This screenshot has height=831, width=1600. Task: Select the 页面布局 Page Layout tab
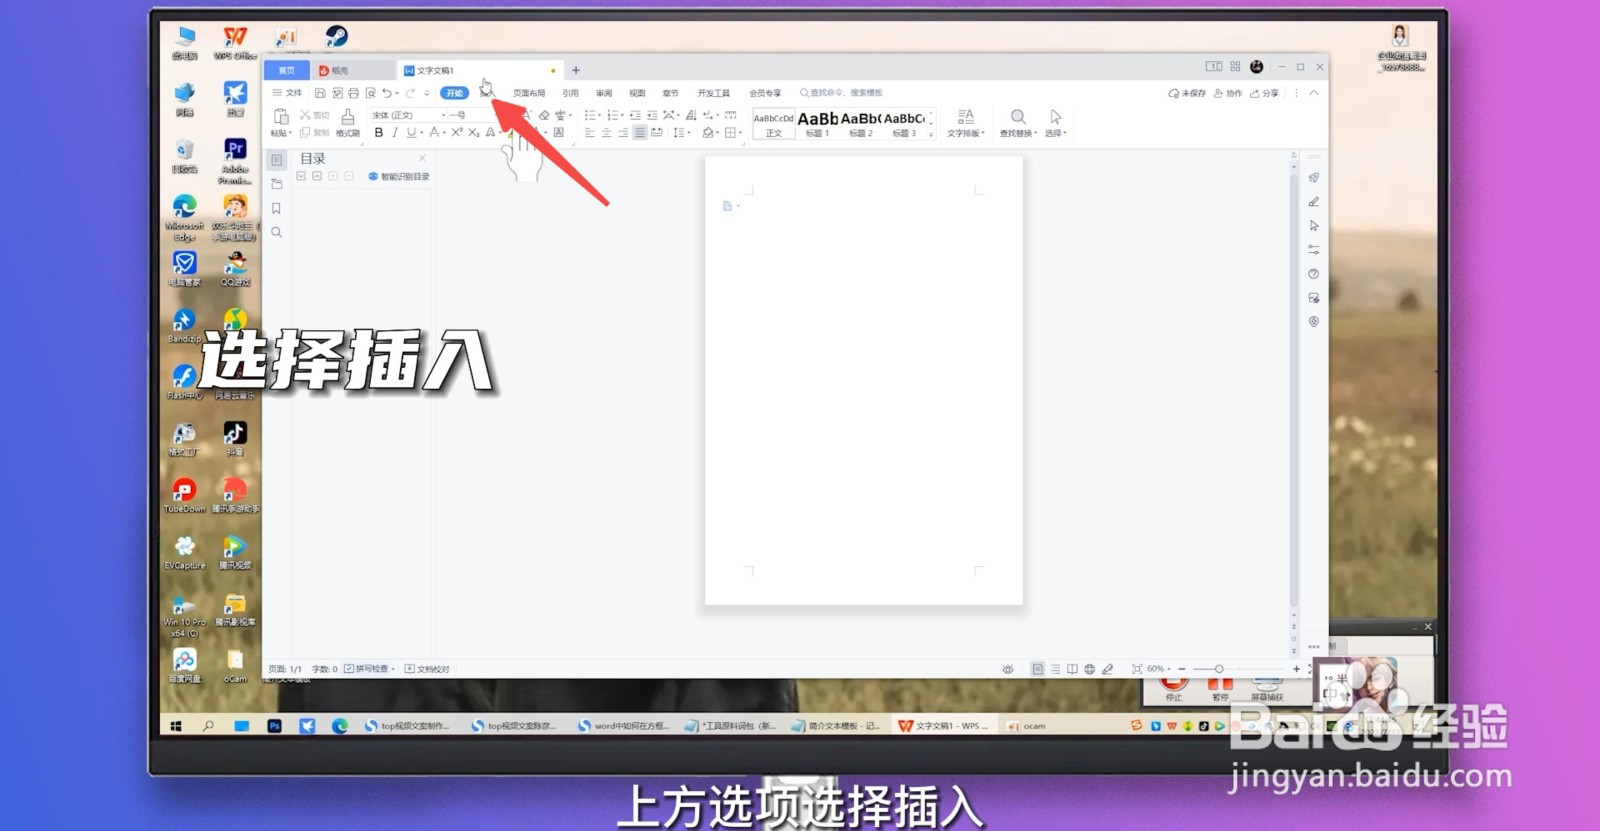[x=529, y=93]
